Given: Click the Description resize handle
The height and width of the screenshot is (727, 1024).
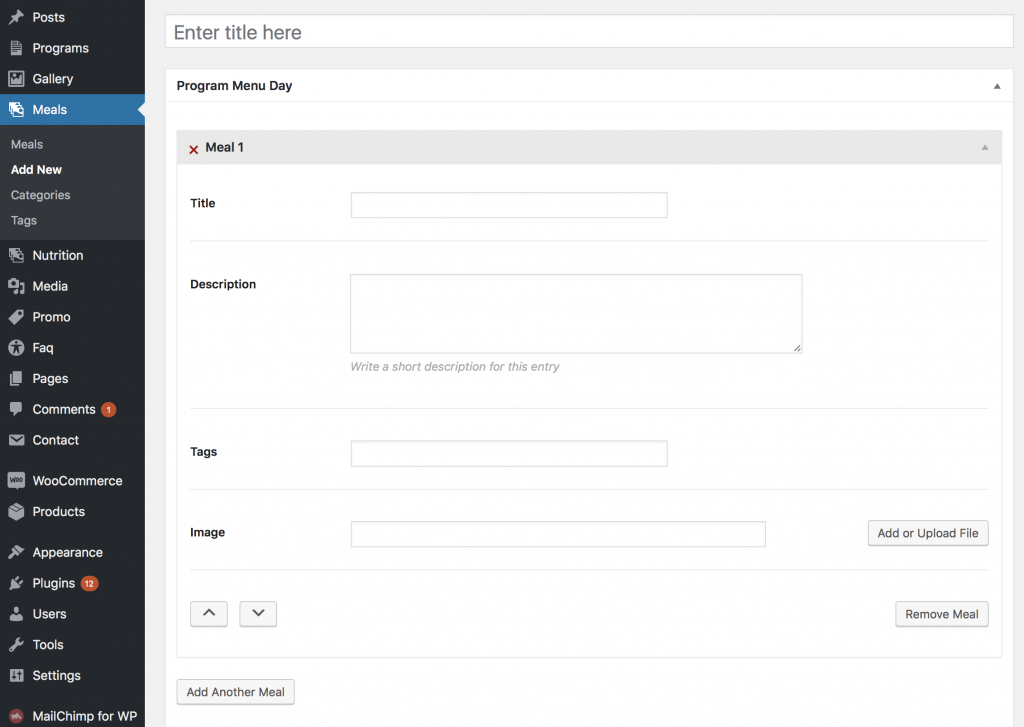Looking at the screenshot, I should pos(797,348).
